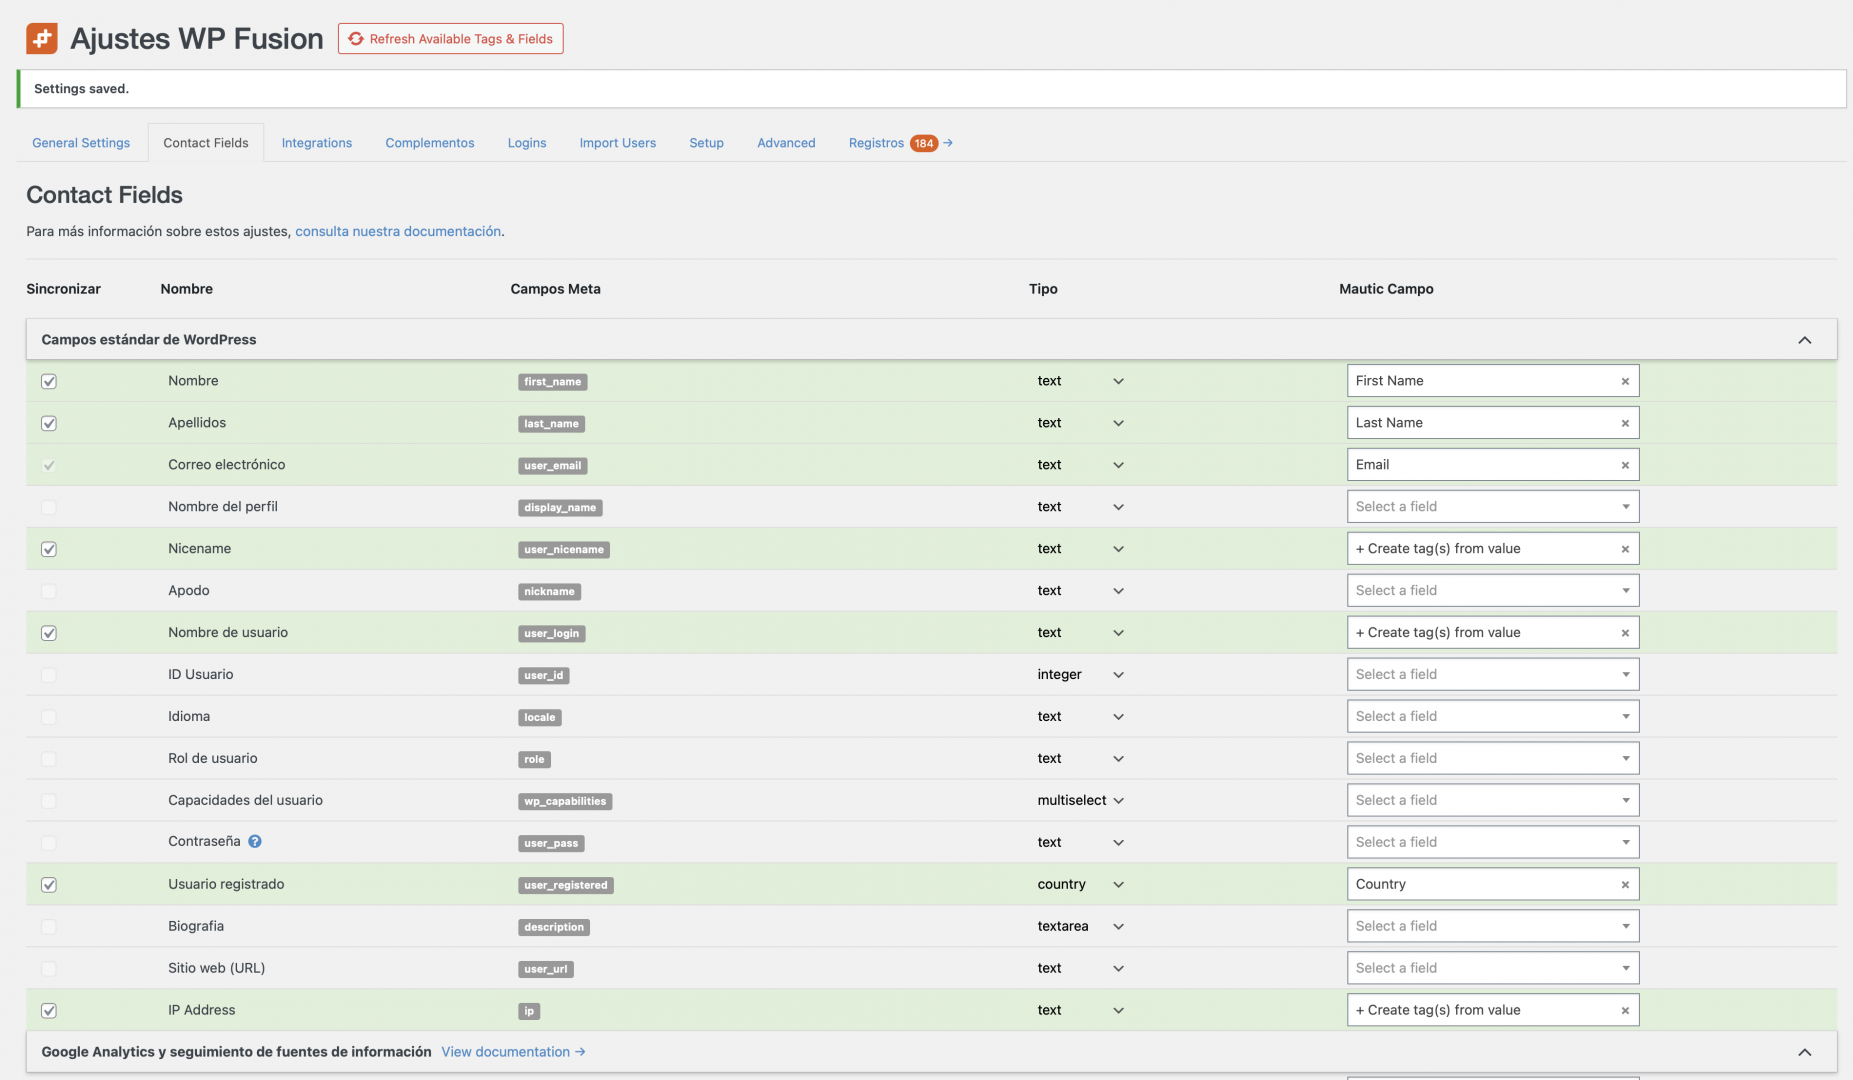The image size is (1853, 1080).
Task: Open Select a field for Rol de usuario
Action: point(1493,759)
